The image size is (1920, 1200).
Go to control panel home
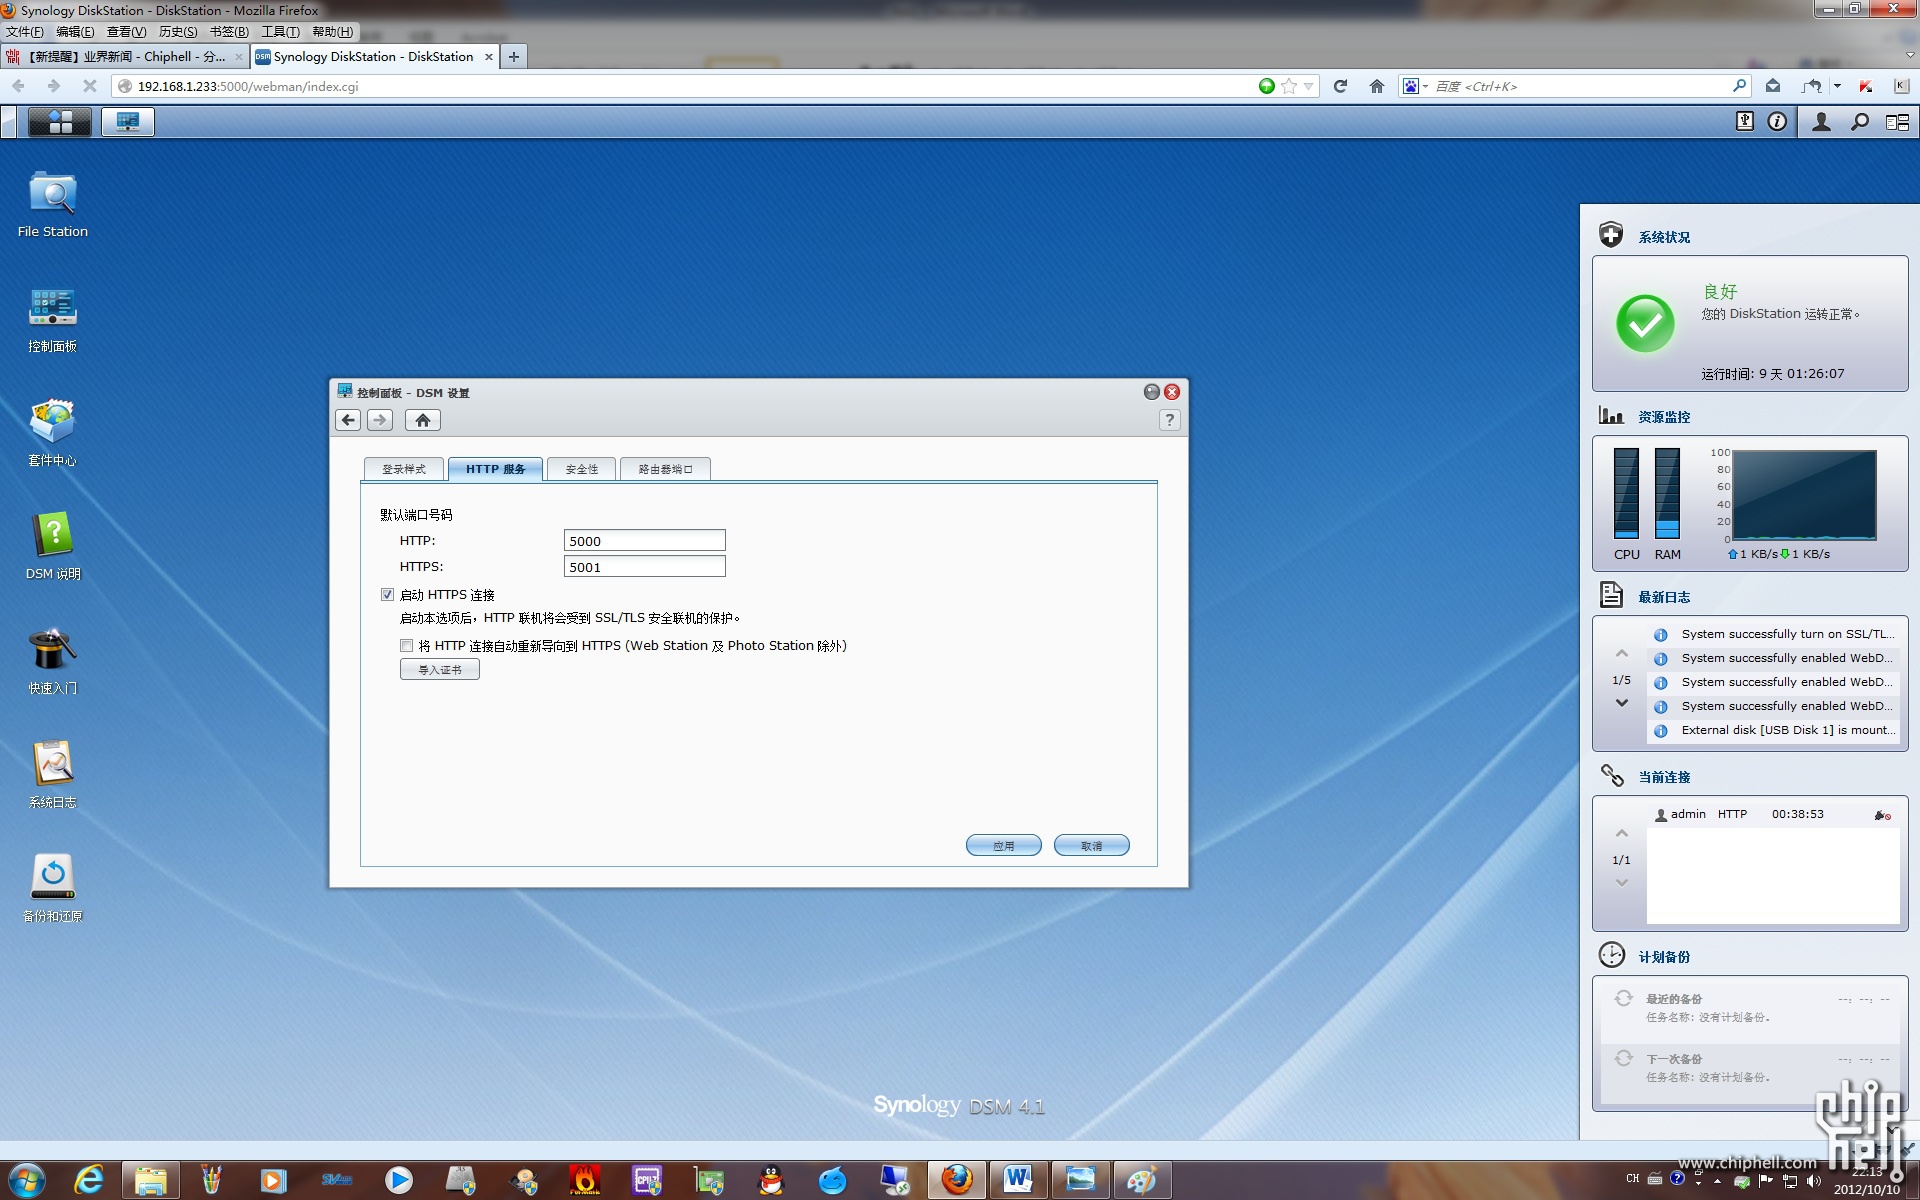pyautogui.click(x=423, y=420)
